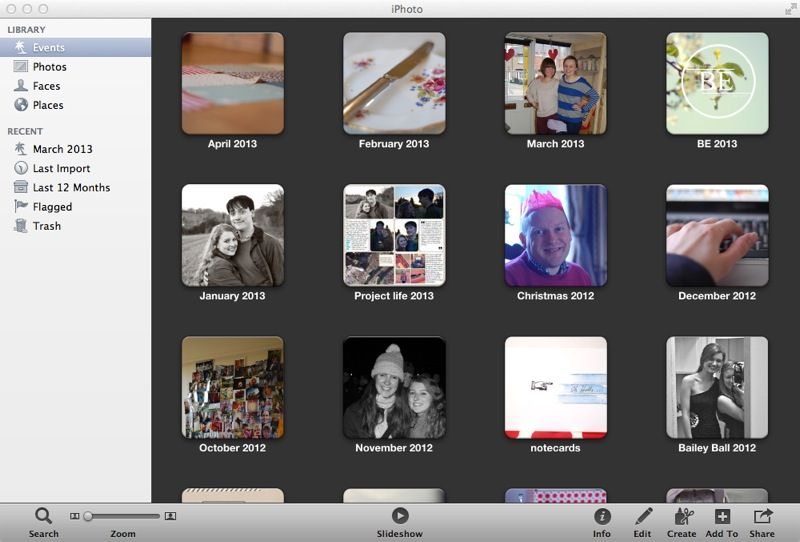This screenshot has width=800, height=542.
Task: Click the Edit pencil icon
Action: pyautogui.click(x=643, y=516)
